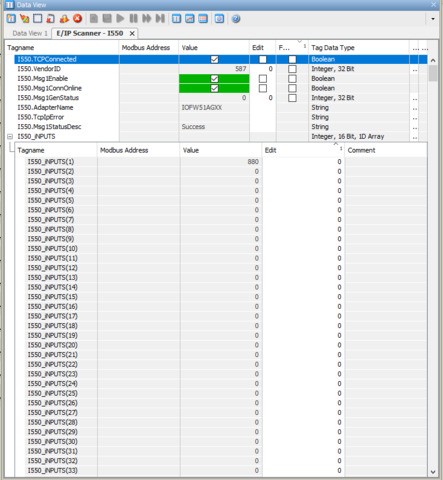Open the ellipsis button on I550.AdapterName row

pyautogui.click(x=415, y=108)
